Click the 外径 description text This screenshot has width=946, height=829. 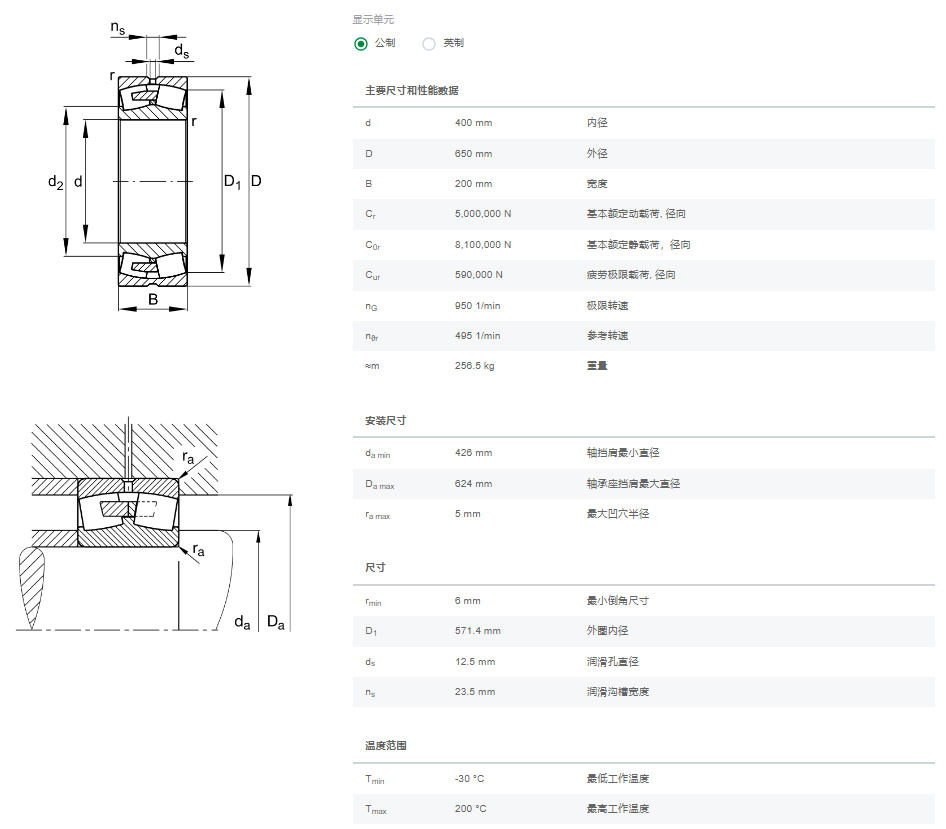[597, 154]
